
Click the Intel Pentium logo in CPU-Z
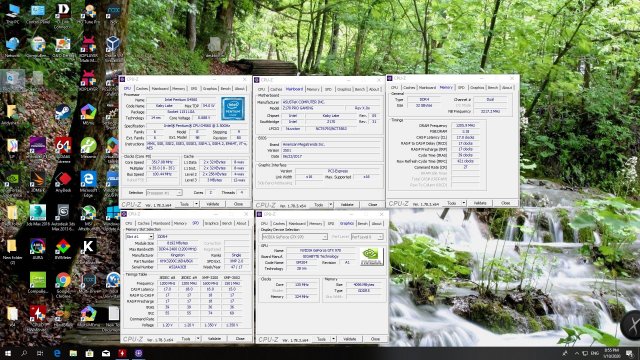[x=233, y=109]
